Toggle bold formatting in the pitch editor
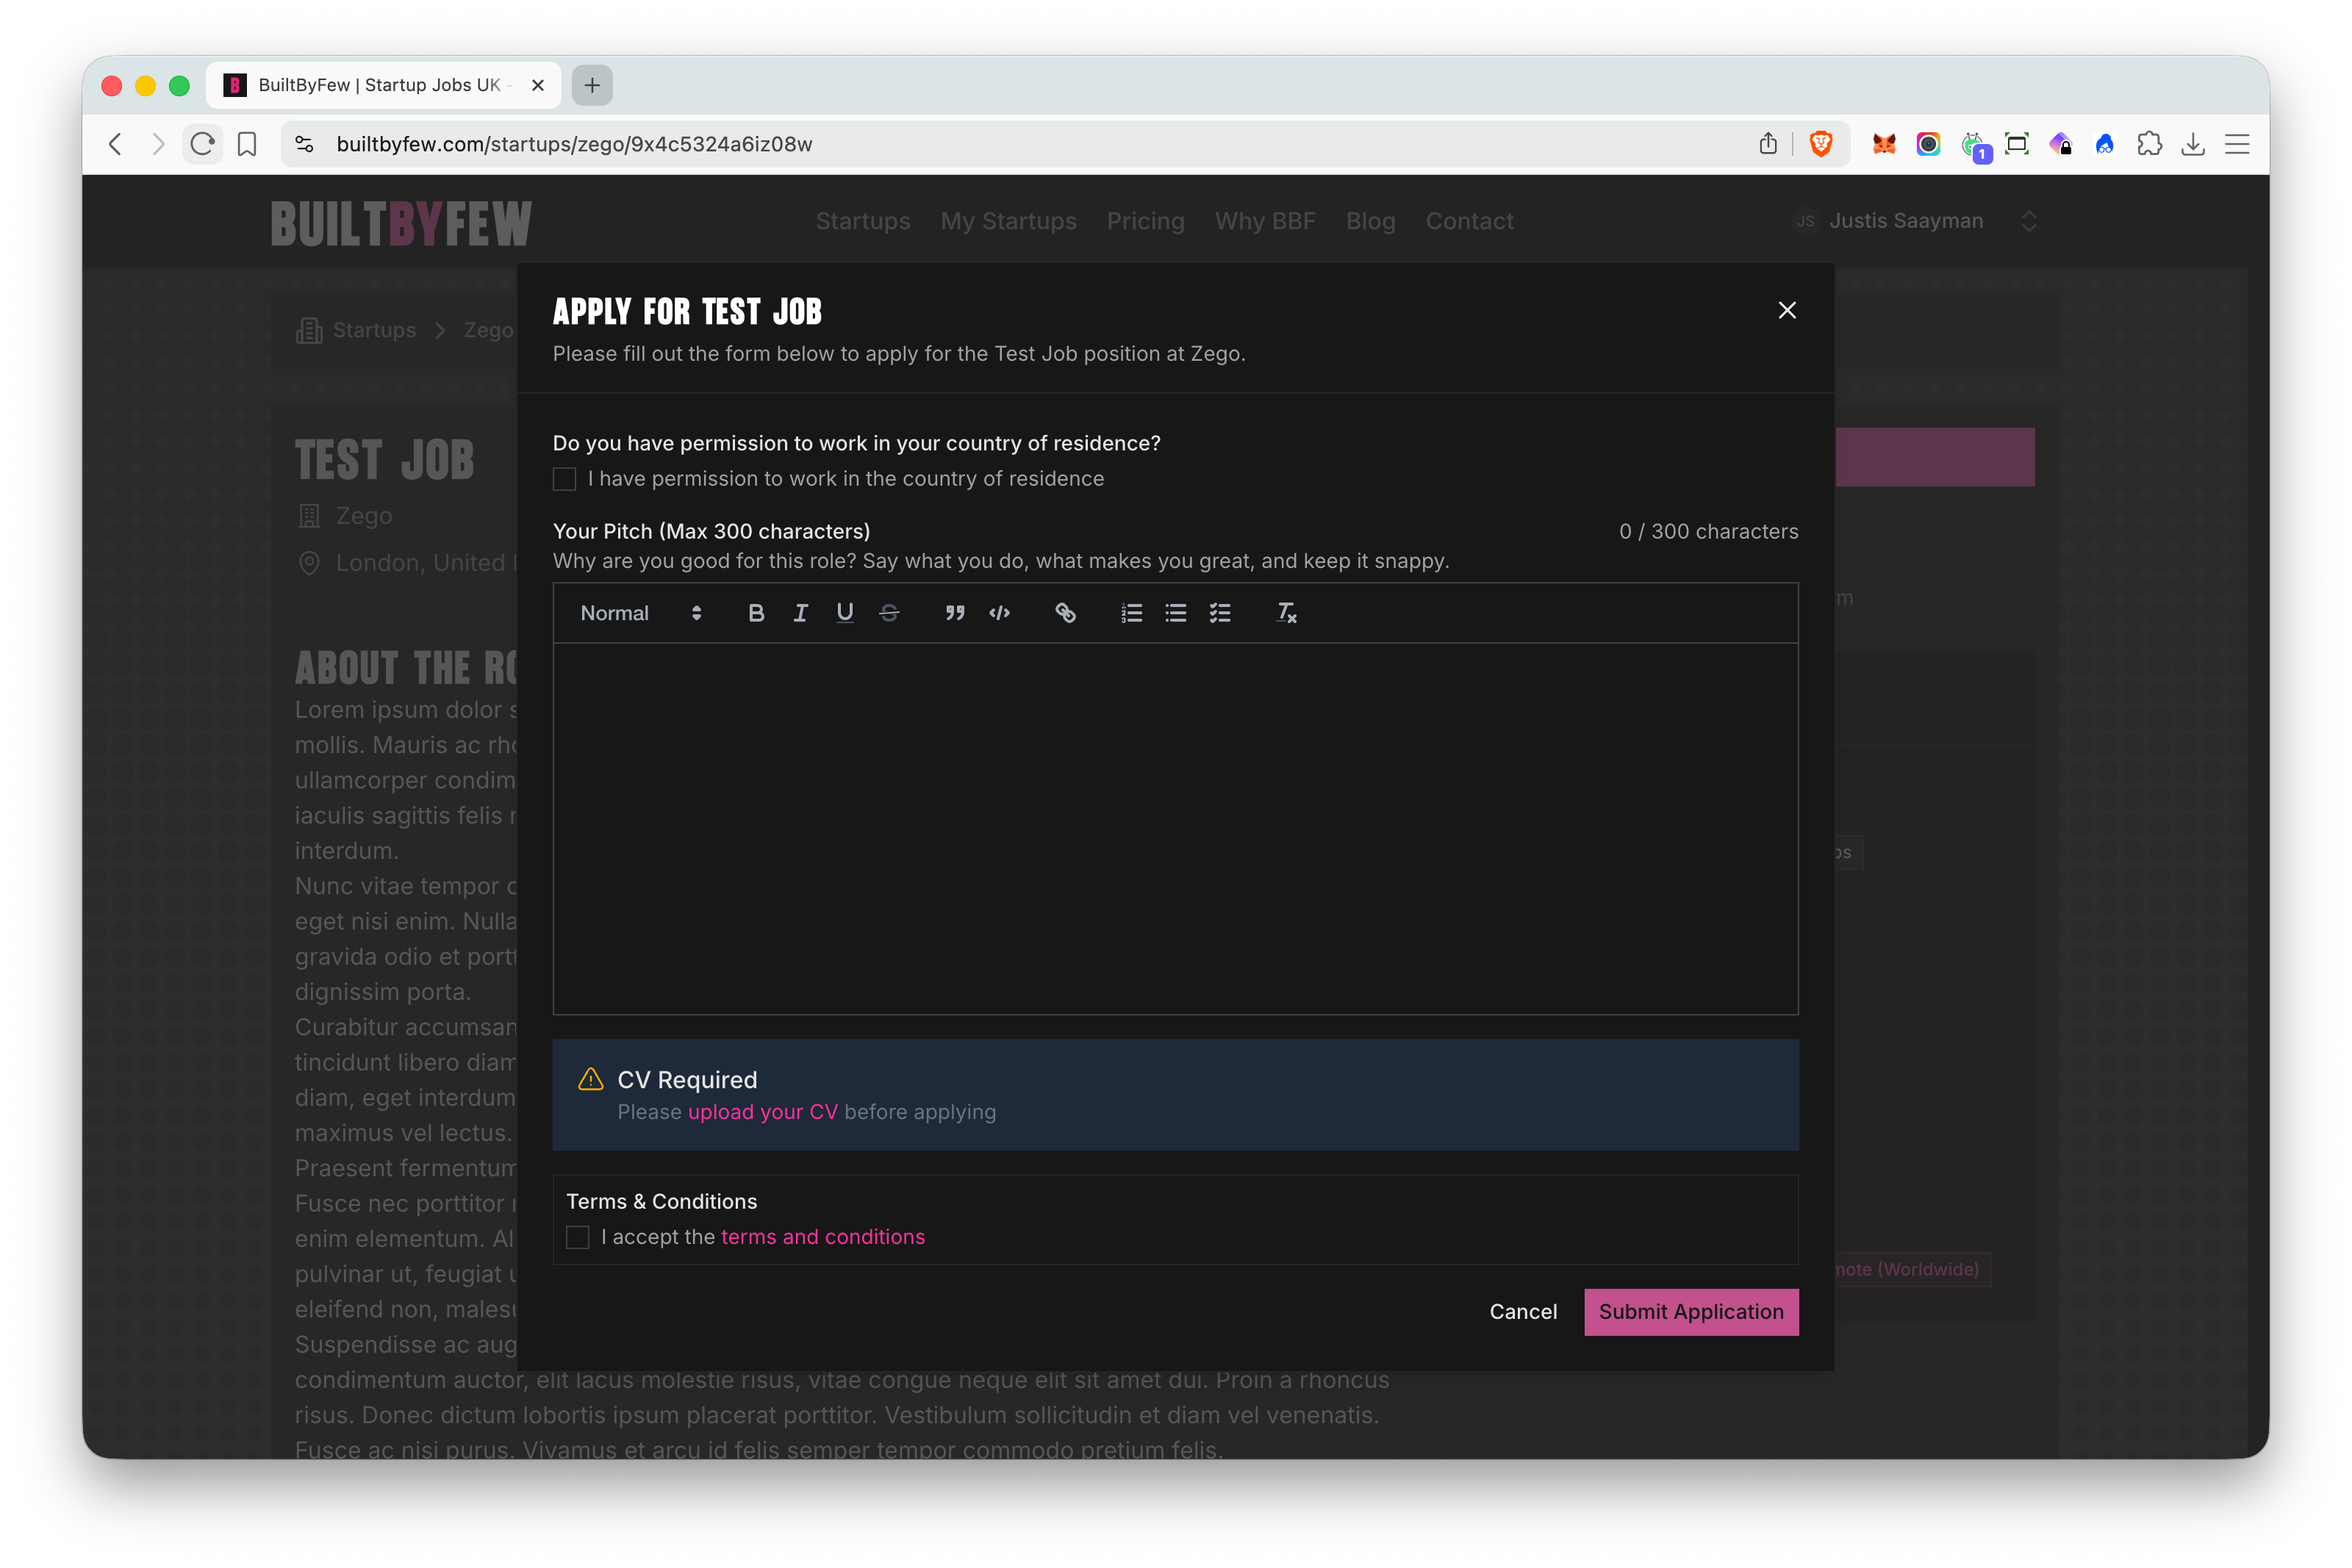Screen dimensions: 2352x1568 tap(756, 613)
